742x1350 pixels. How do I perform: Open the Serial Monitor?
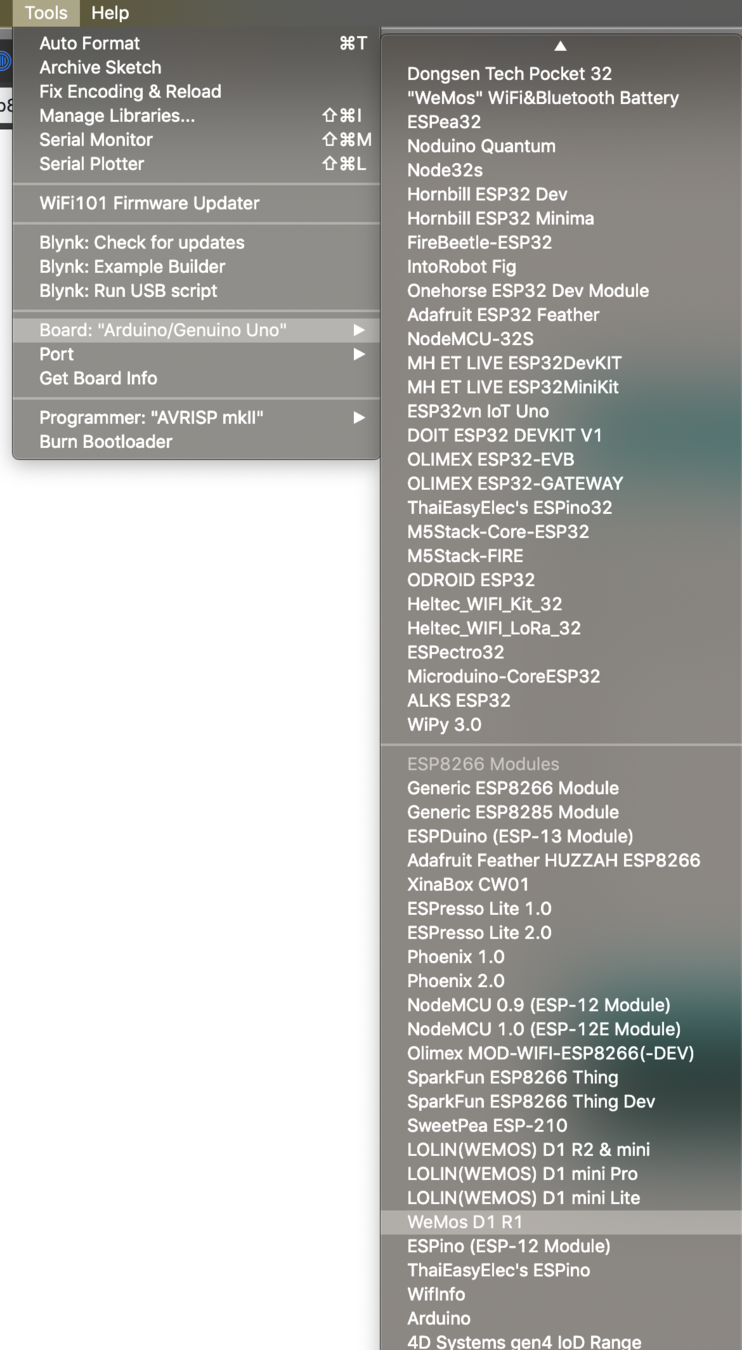196,139
